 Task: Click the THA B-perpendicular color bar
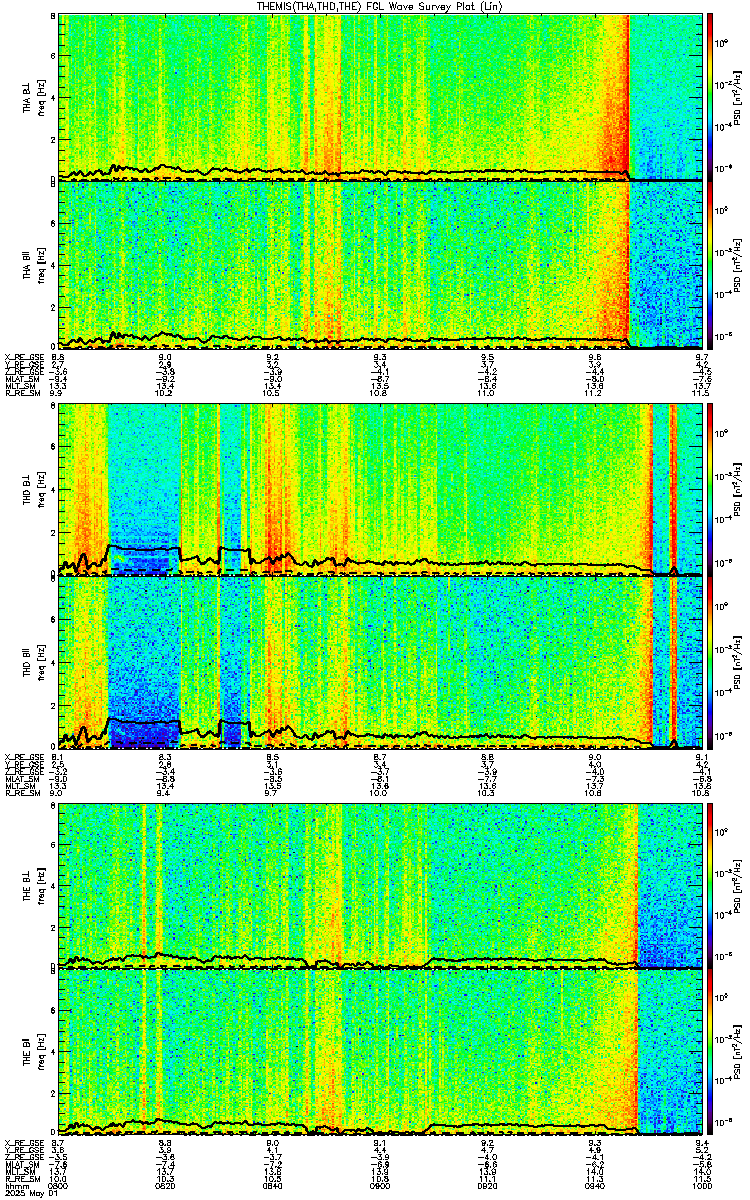pos(710,96)
